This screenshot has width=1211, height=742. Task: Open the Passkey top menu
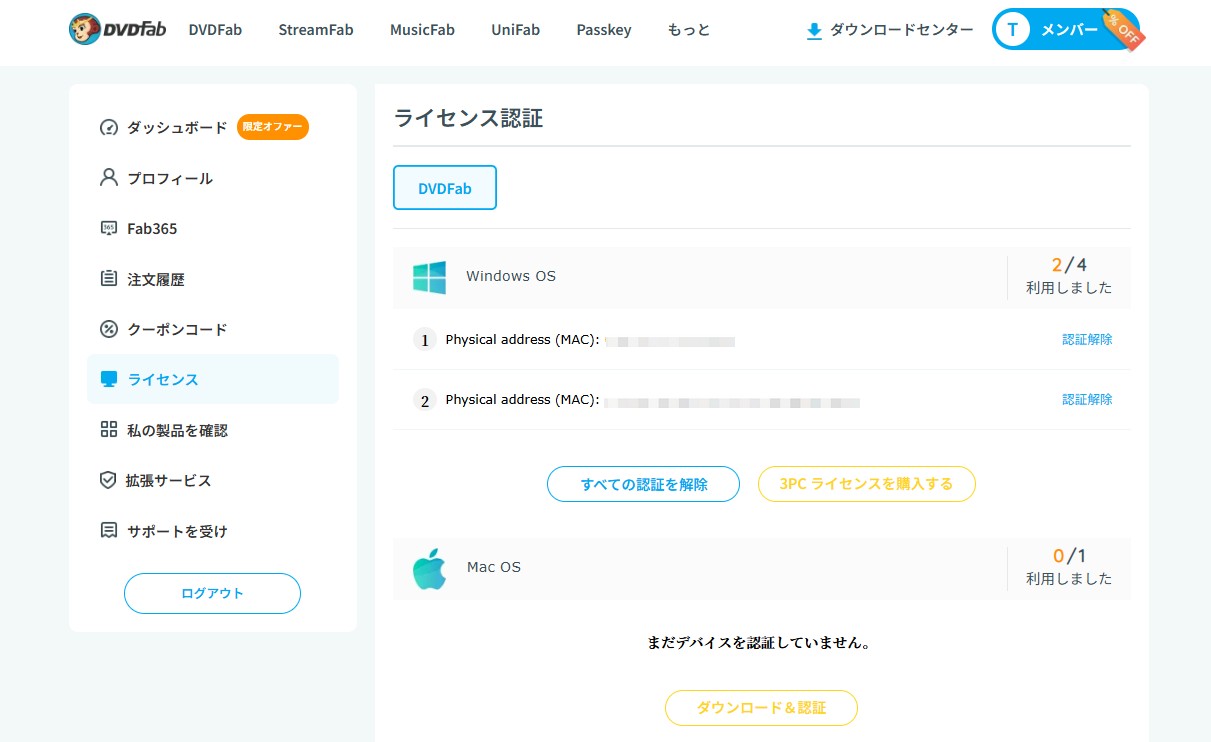tap(604, 30)
